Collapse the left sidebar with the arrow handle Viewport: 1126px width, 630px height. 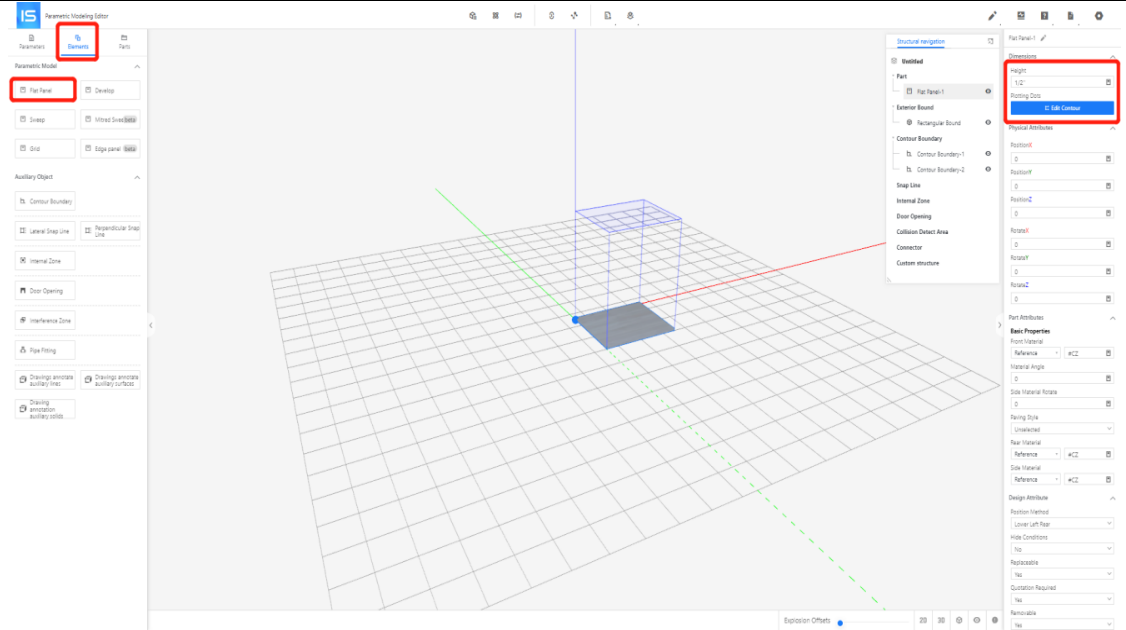pyautogui.click(x=151, y=324)
